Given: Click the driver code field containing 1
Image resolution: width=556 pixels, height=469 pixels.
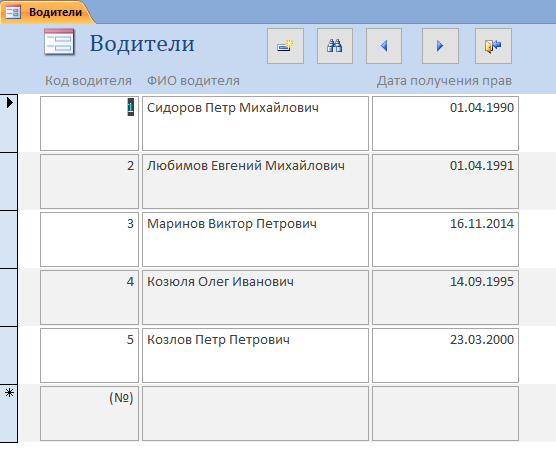Looking at the screenshot, I should [x=89, y=123].
